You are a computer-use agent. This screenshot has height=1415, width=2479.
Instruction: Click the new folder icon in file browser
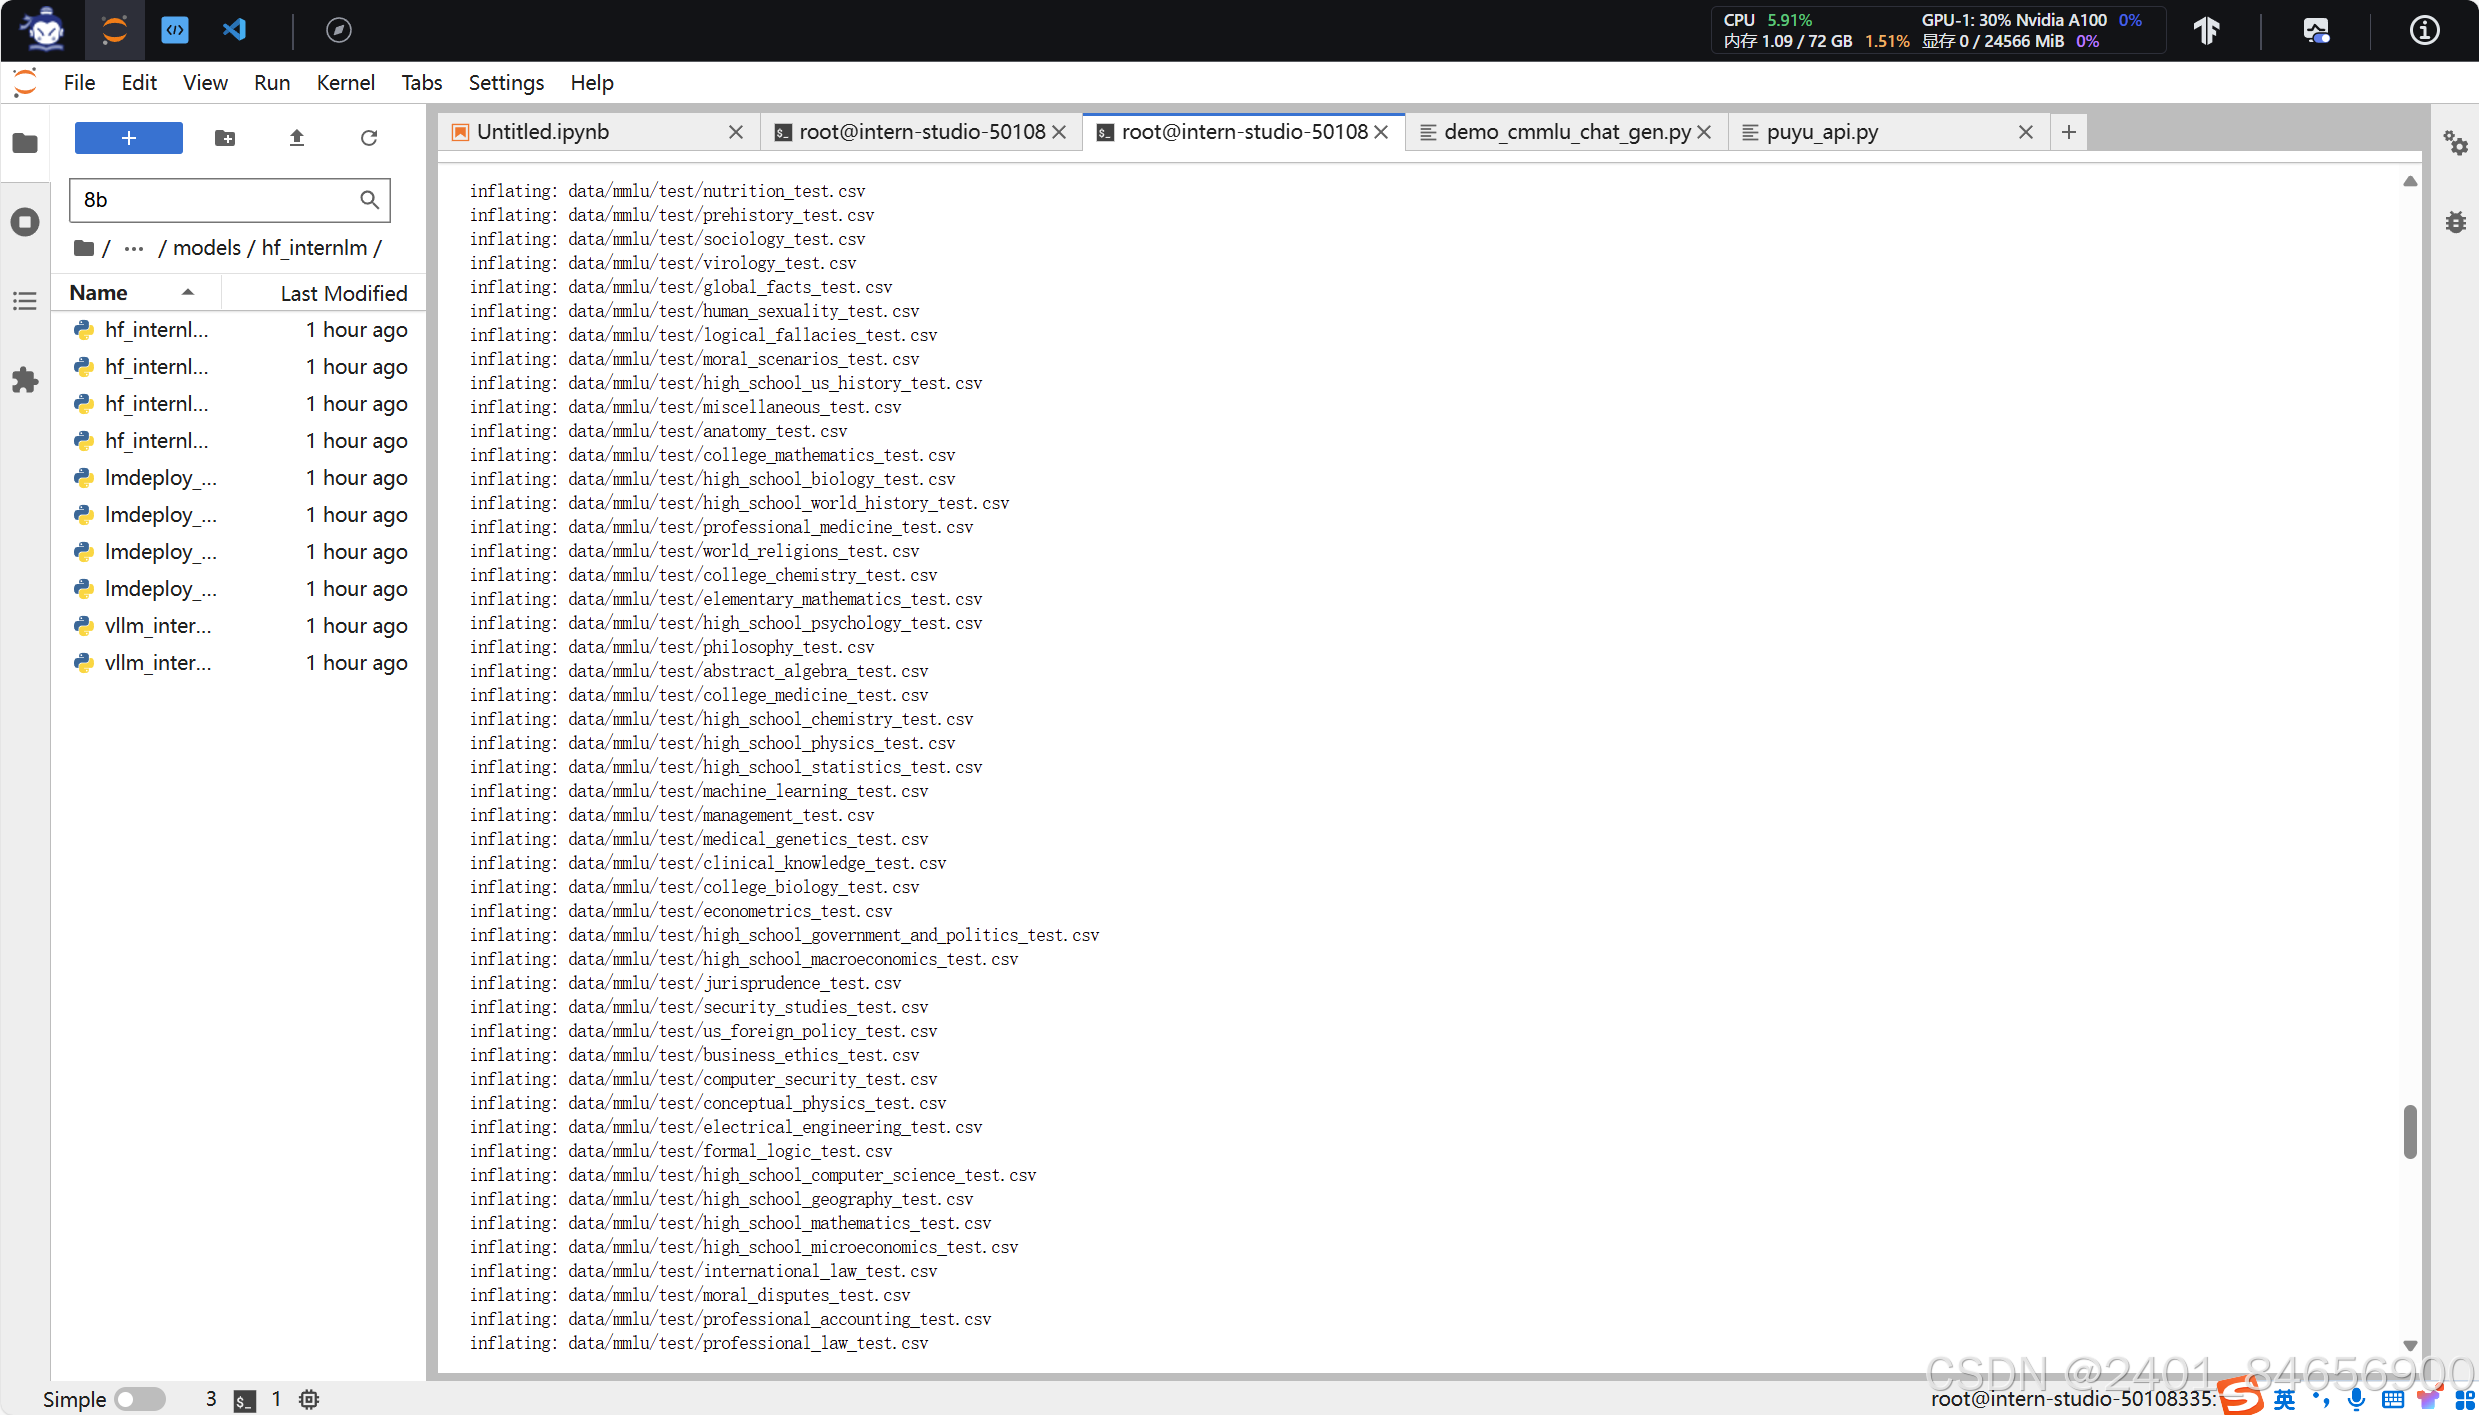click(x=225, y=138)
